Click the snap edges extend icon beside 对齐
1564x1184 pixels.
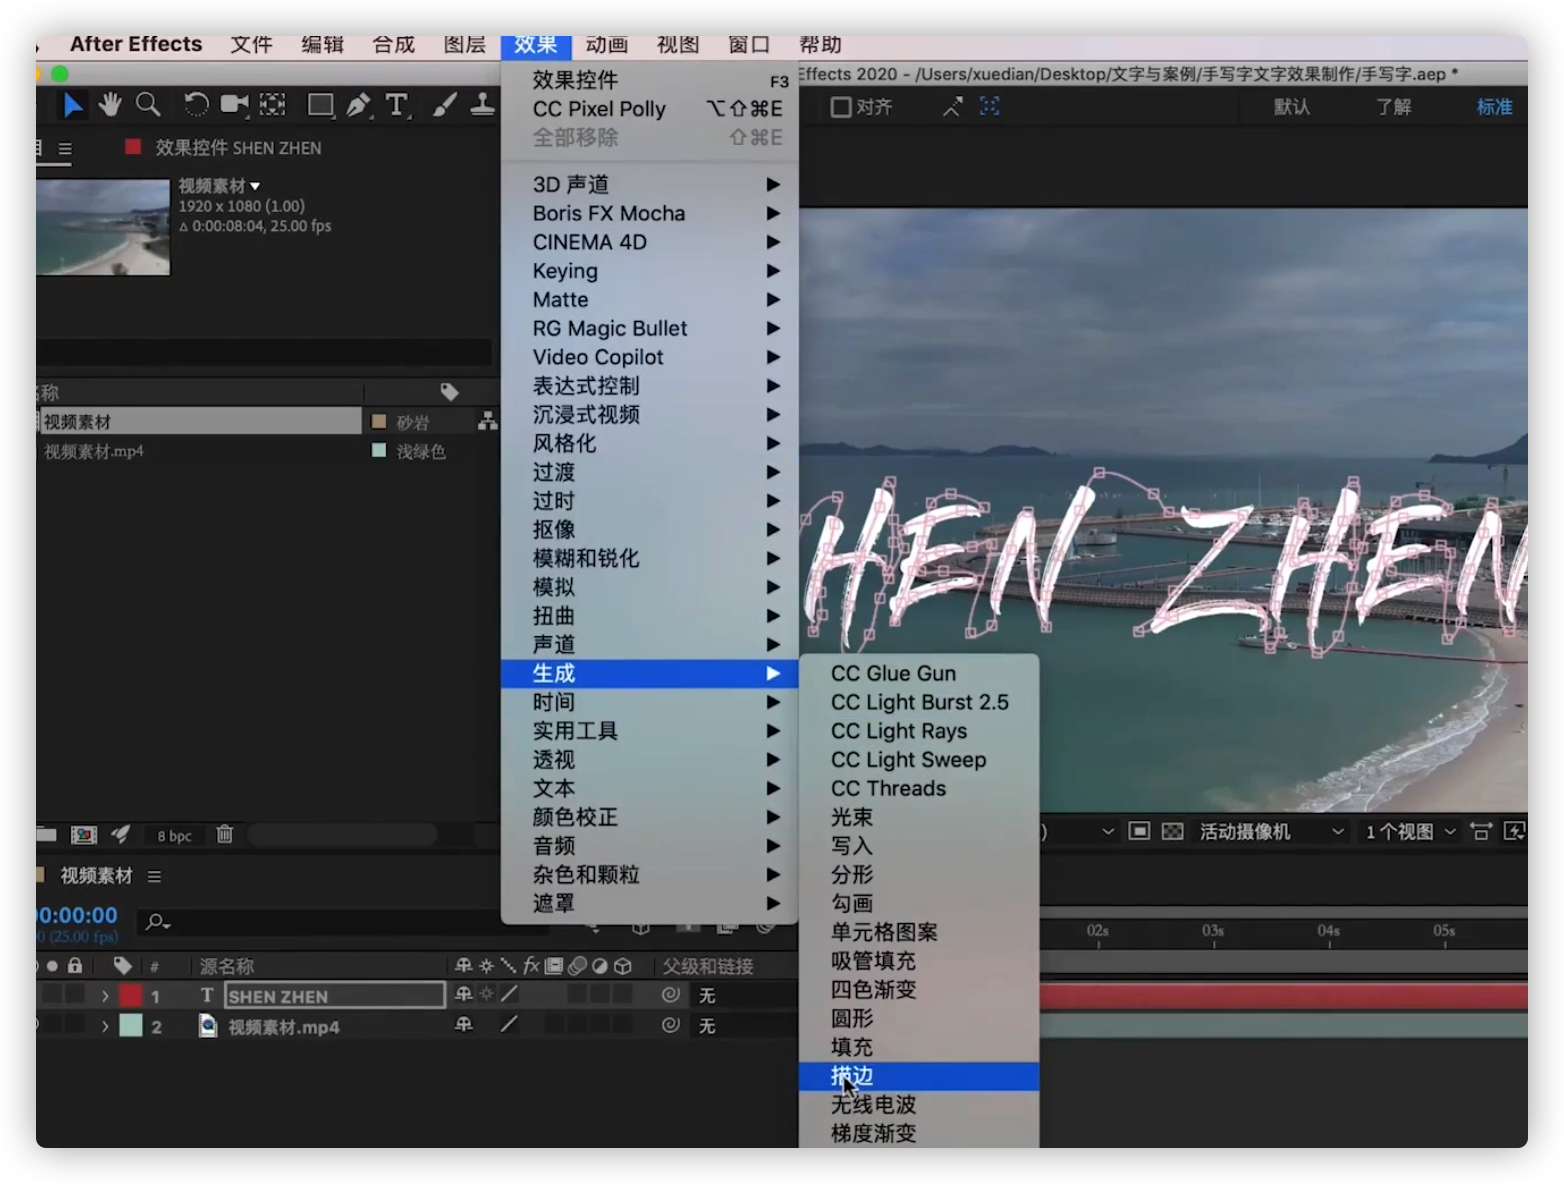click(x=952, y=106)
